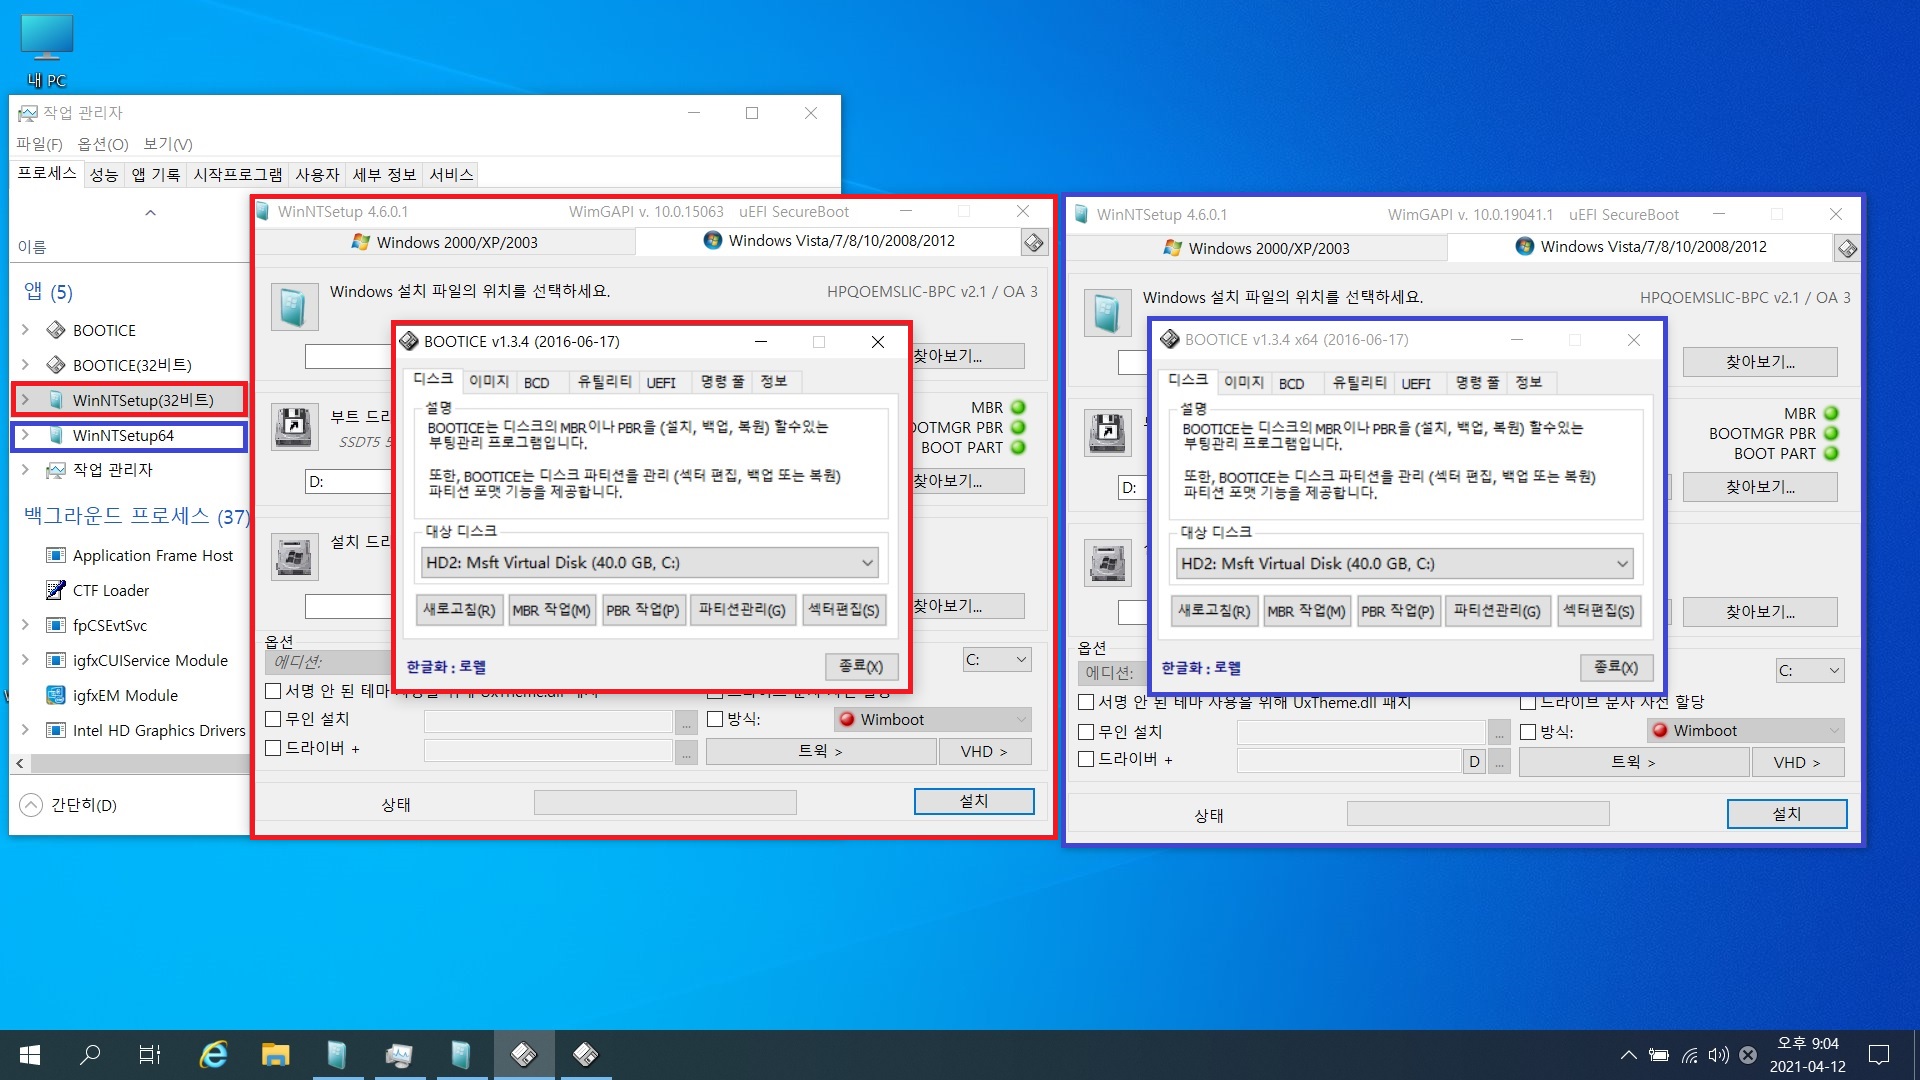1920x1080 pixels.
Task: Click the BOOTMGR PBR green light in right WinNTSetup
Action: pyautogui.click(x=1831, y=433)
